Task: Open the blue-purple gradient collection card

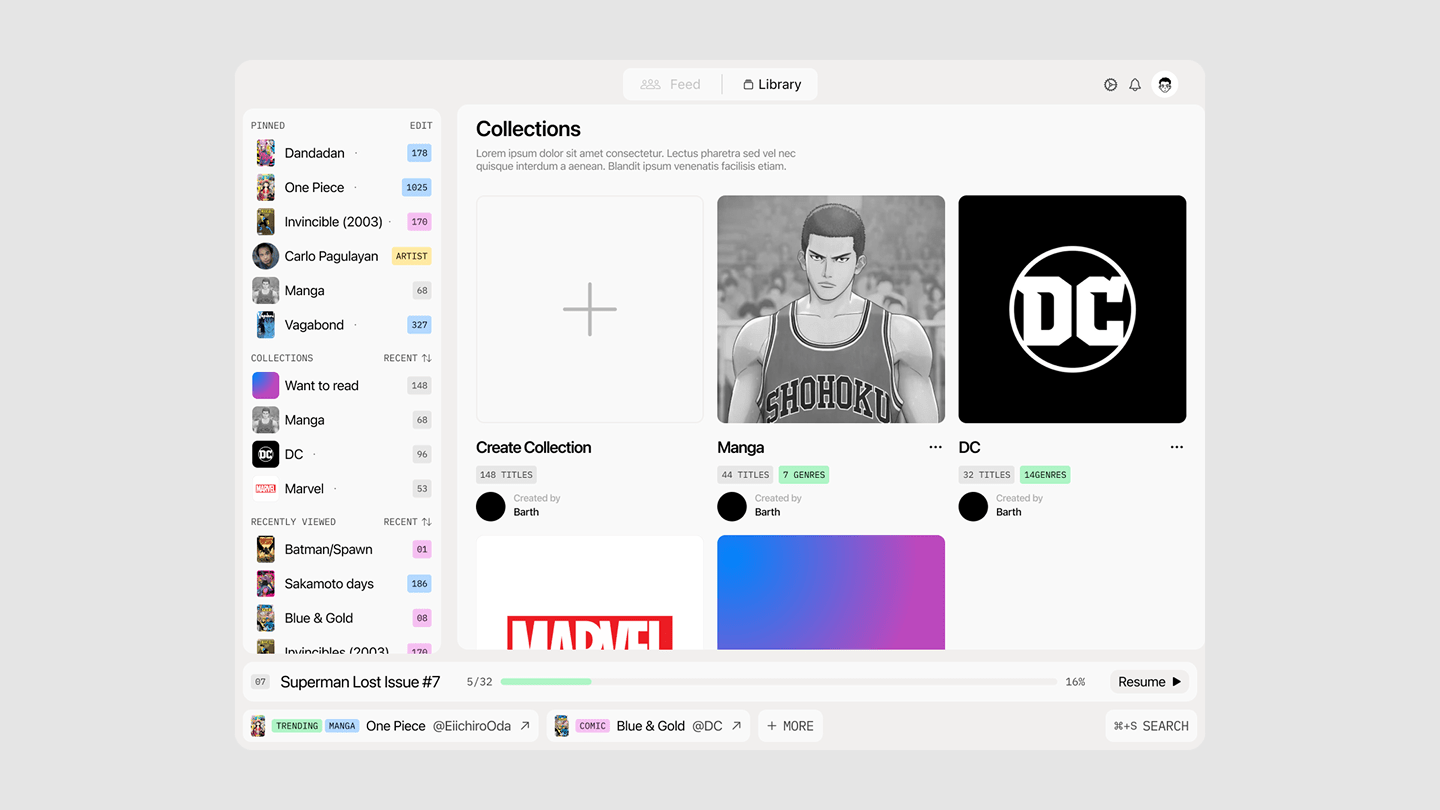Action: tap(831, 592)
